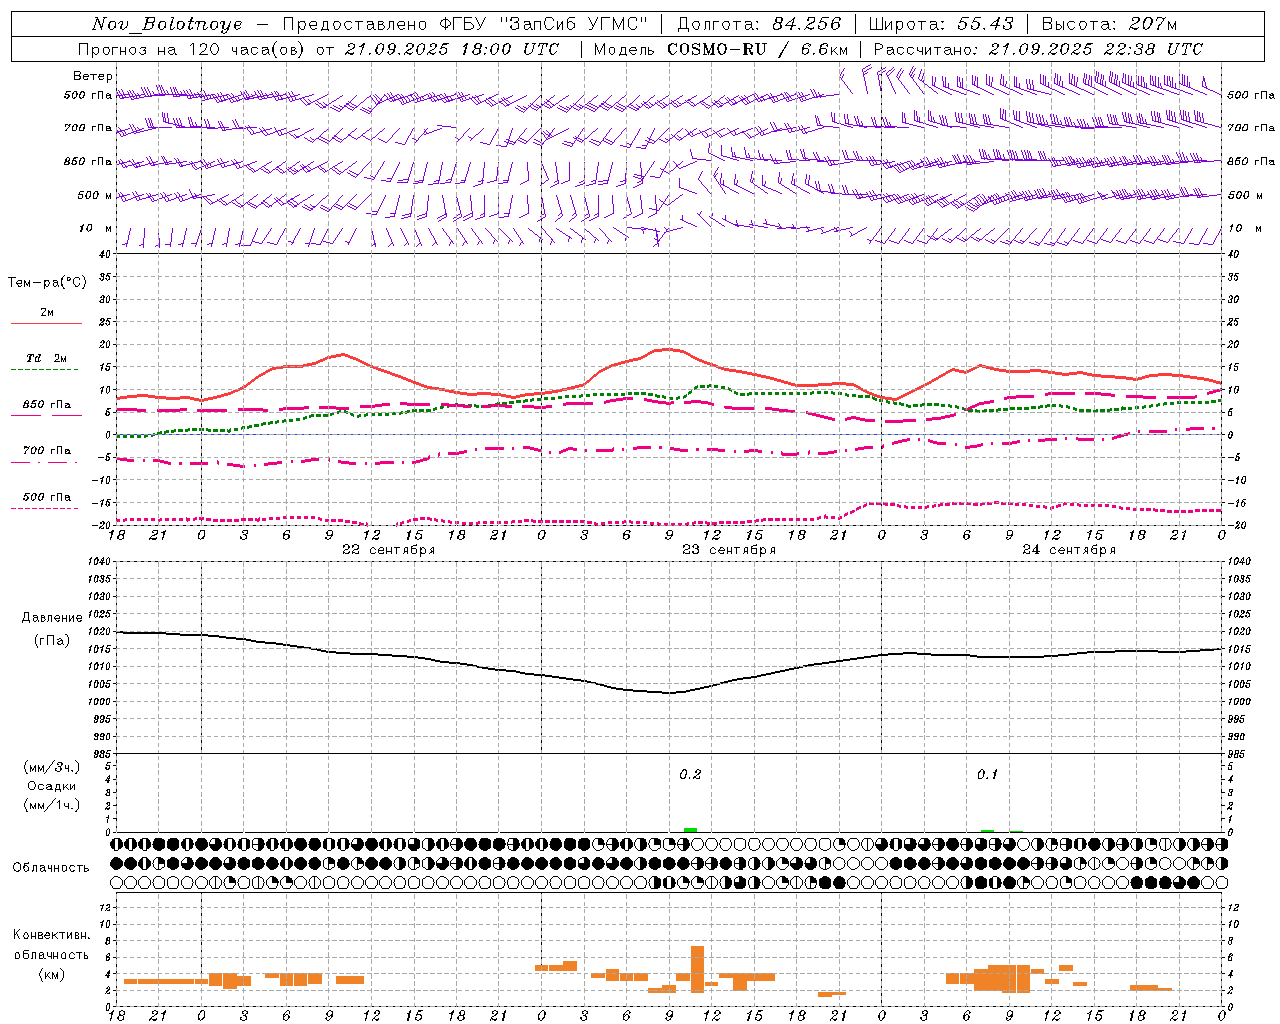The width and height of the screenshot is (1280, 1024).
Task: Click the 850 гПа temperature legend entry
Action: [x=47, y=405]
